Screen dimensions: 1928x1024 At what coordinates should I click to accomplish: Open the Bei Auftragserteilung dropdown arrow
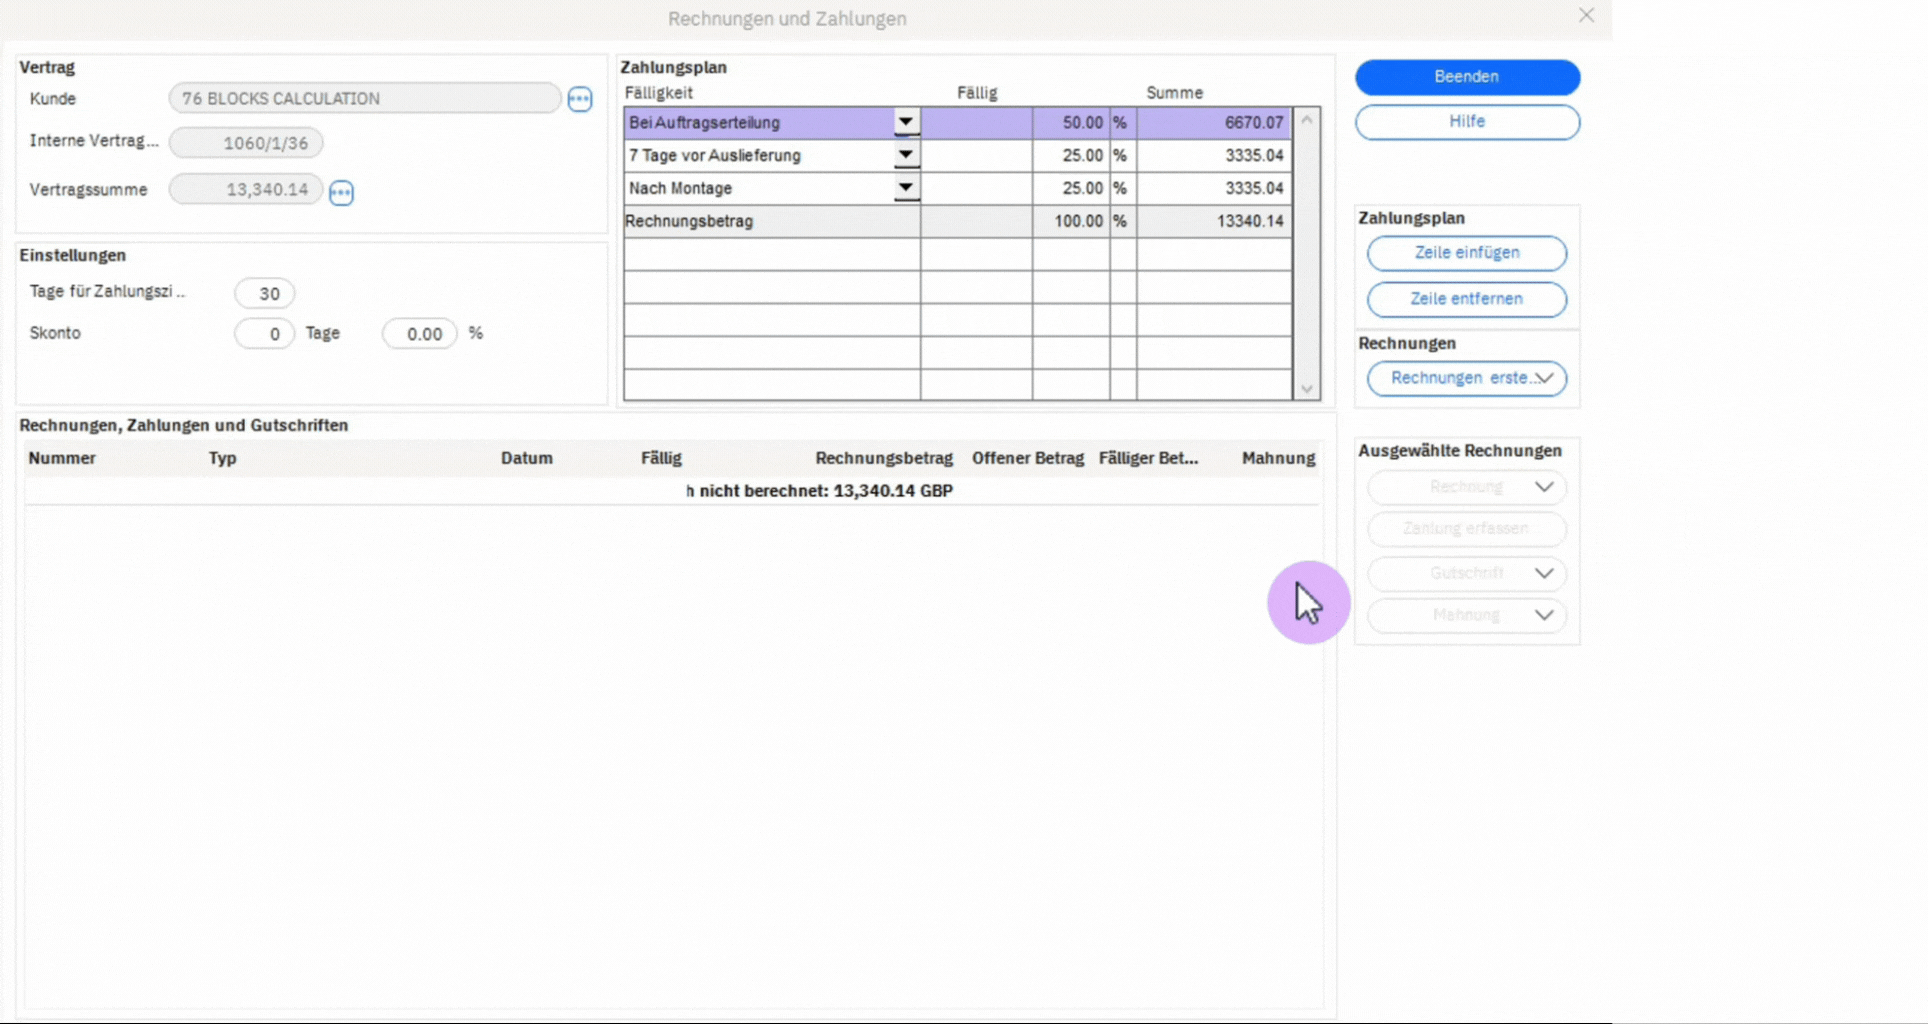click(905, 122)
